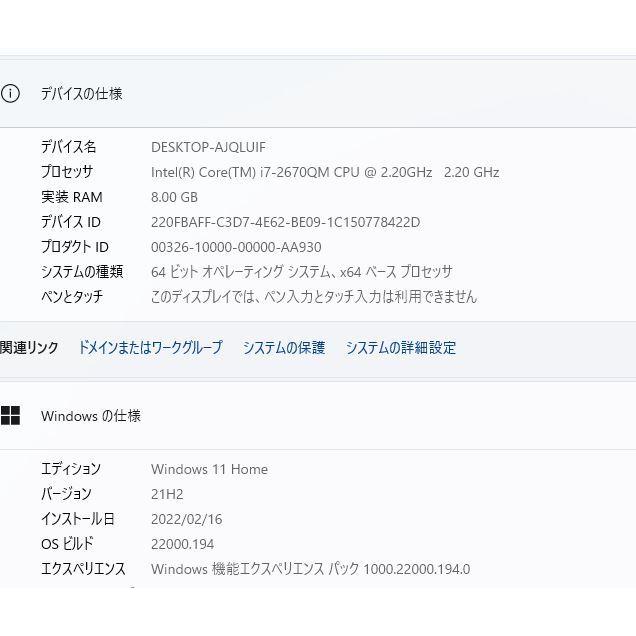Select the version value 21H2
The height and width of the screenshot is (636, 636).
click(x=167, y=494)
